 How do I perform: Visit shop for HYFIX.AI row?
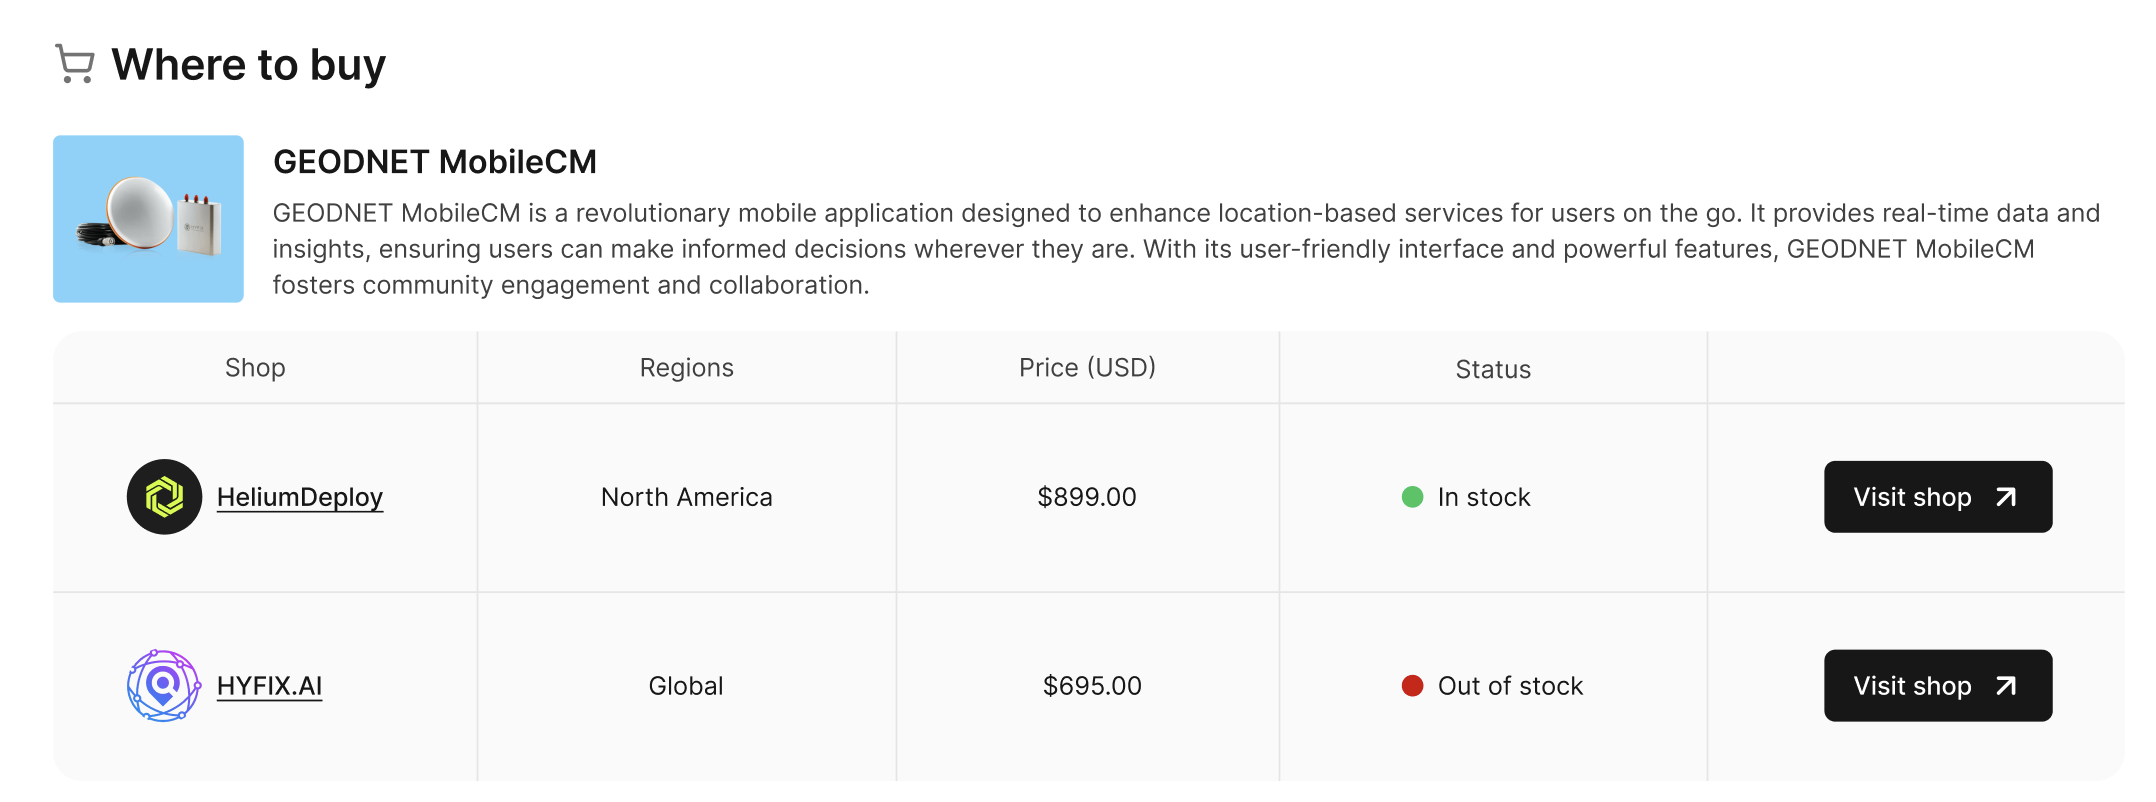tap(1938, 686)
